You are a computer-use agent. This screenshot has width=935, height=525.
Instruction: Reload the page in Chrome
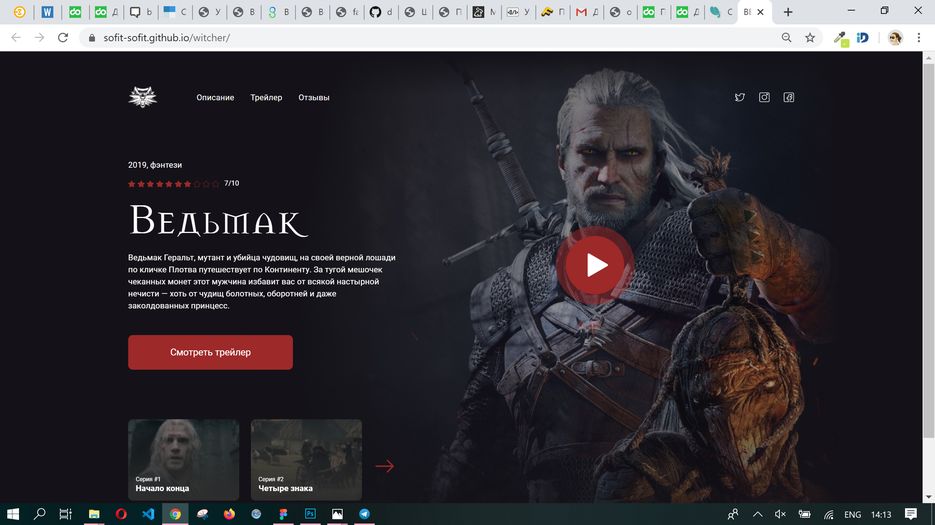pyautogui.click(x=63, y=38)
